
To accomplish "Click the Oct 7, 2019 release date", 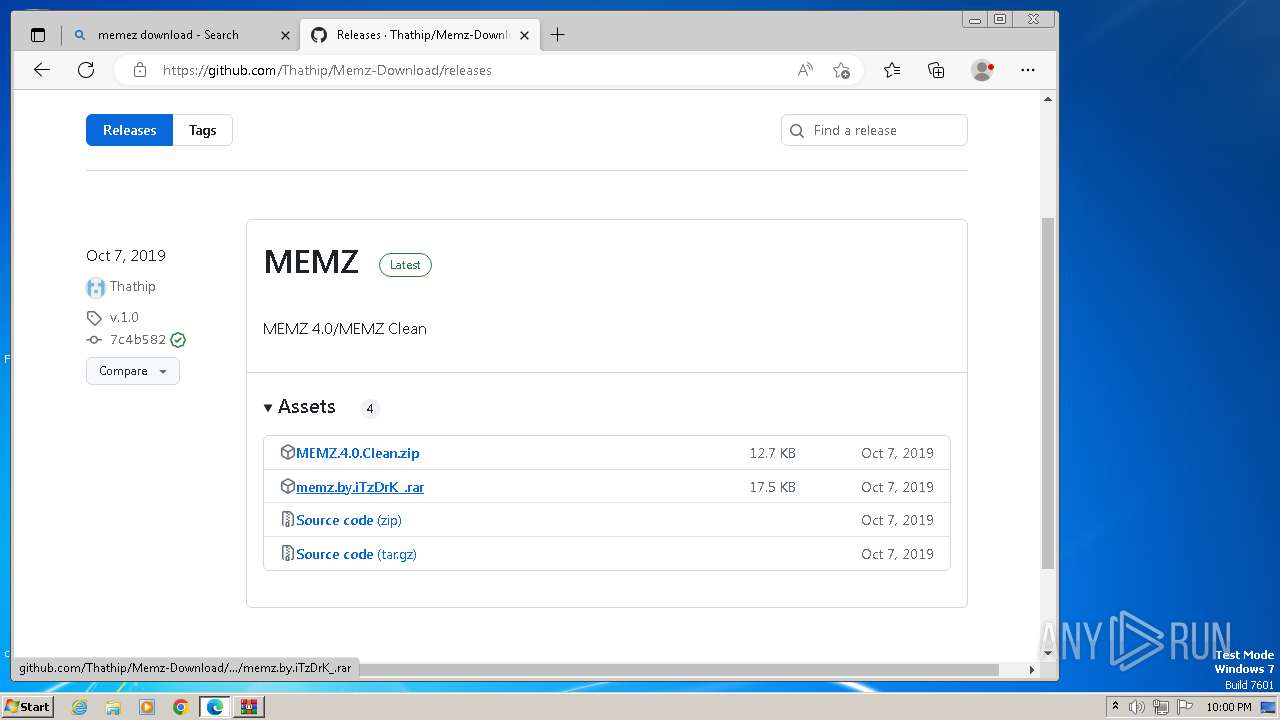I will click(126, 255).
